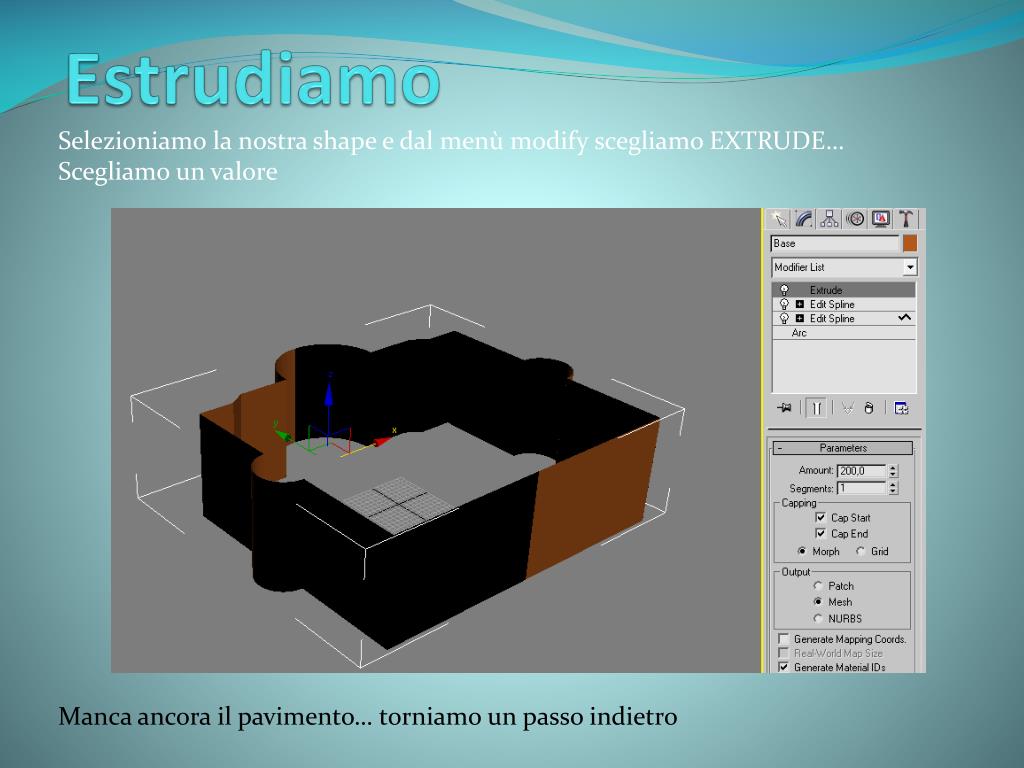Image resolution: width=1024 pixels, height=768 pixels.
Task: Open the Hierarchy panel icon
Action: pyautogui.click(x=829, y=219)
